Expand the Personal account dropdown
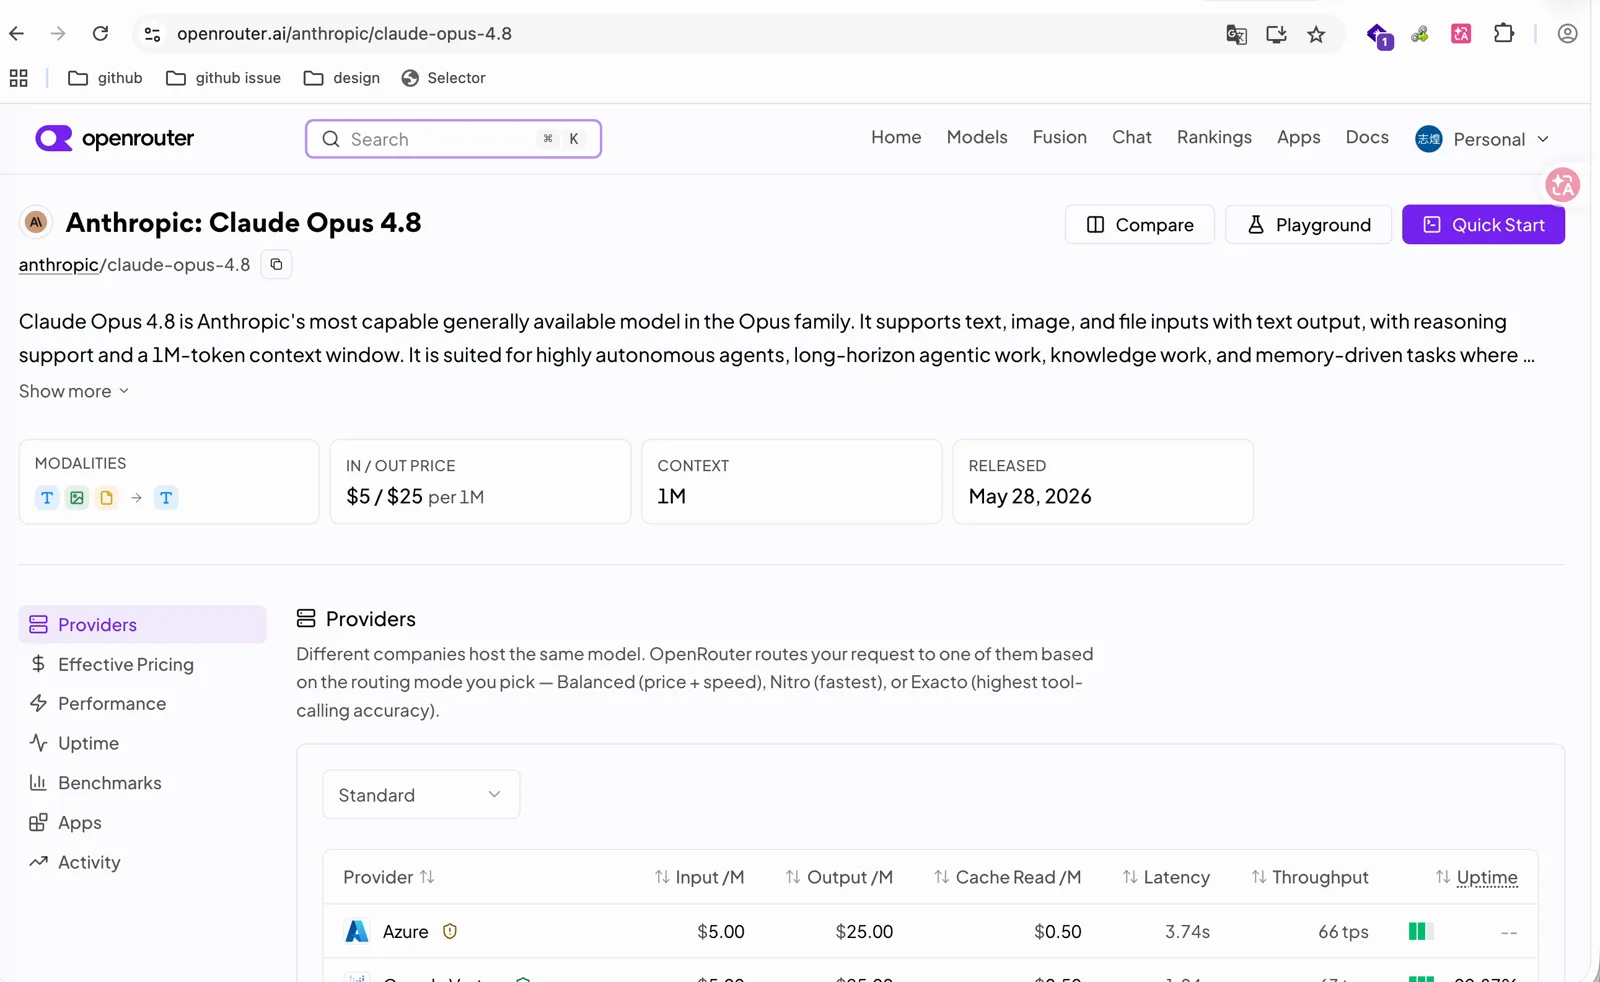The height and width of the screenshot is (982, 1600). pos(1482,139)
